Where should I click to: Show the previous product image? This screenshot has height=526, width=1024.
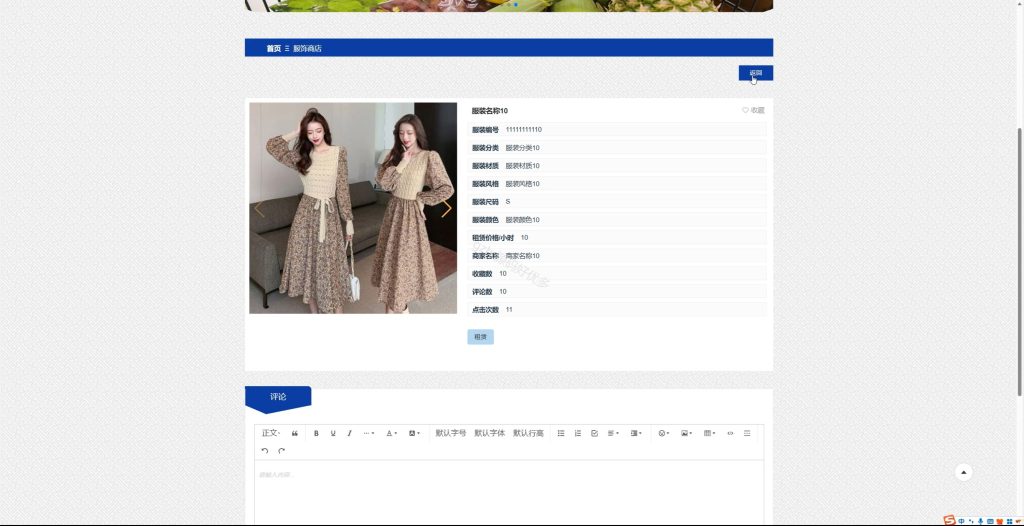coord(259,209)
